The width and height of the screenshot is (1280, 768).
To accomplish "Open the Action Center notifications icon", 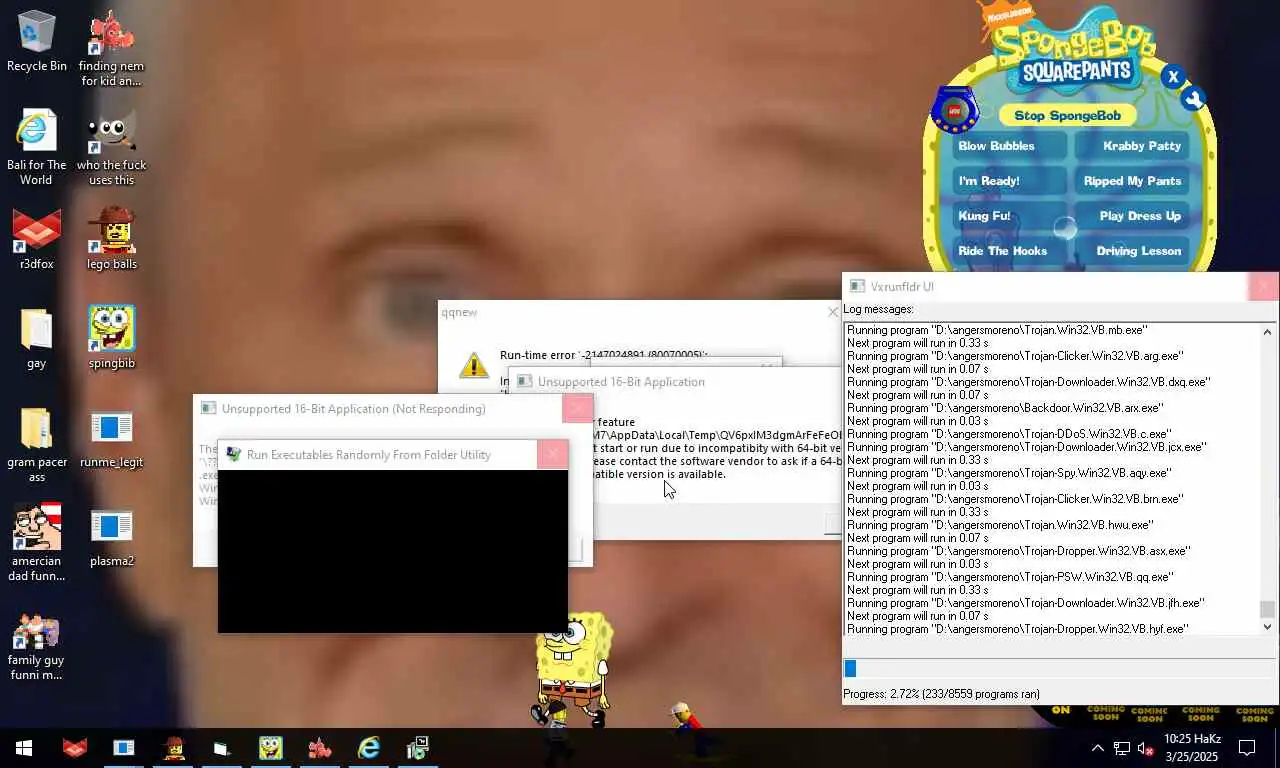I will click(x=1247, y=748).
